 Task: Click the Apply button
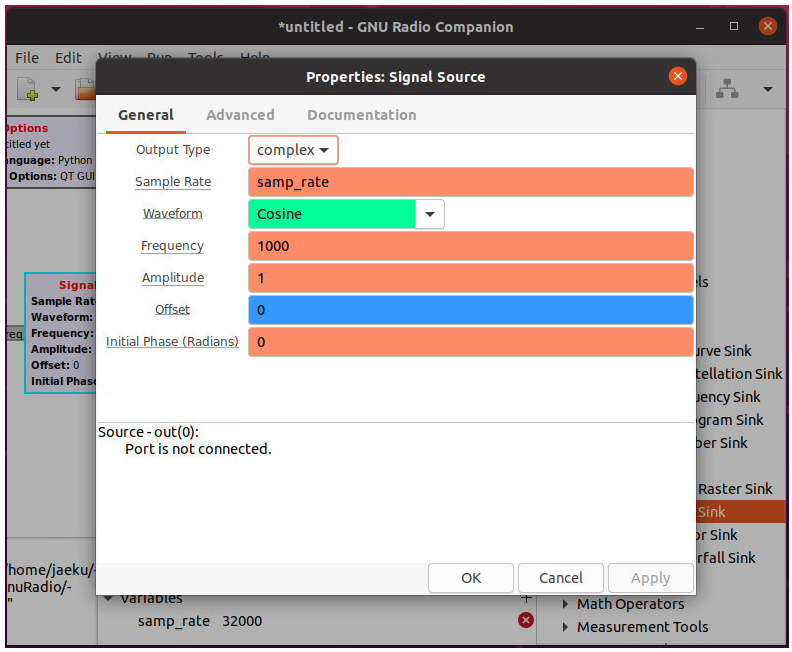click(x=651, y=578)
